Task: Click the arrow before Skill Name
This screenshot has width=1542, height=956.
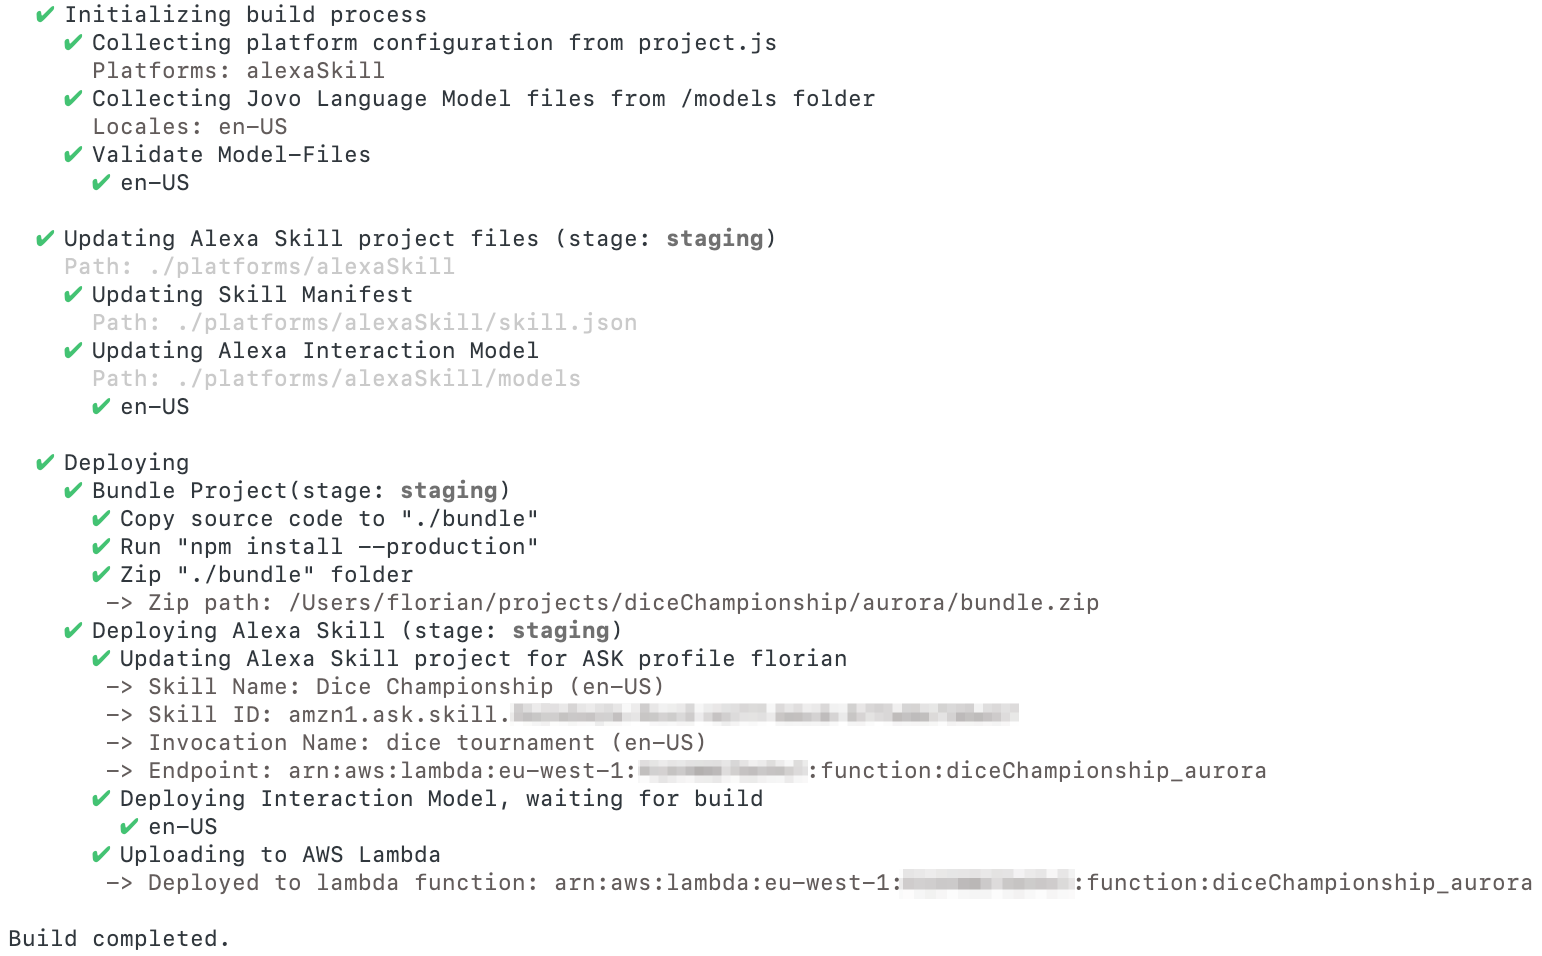Action: pyautogui.click(x=119, y=687)
